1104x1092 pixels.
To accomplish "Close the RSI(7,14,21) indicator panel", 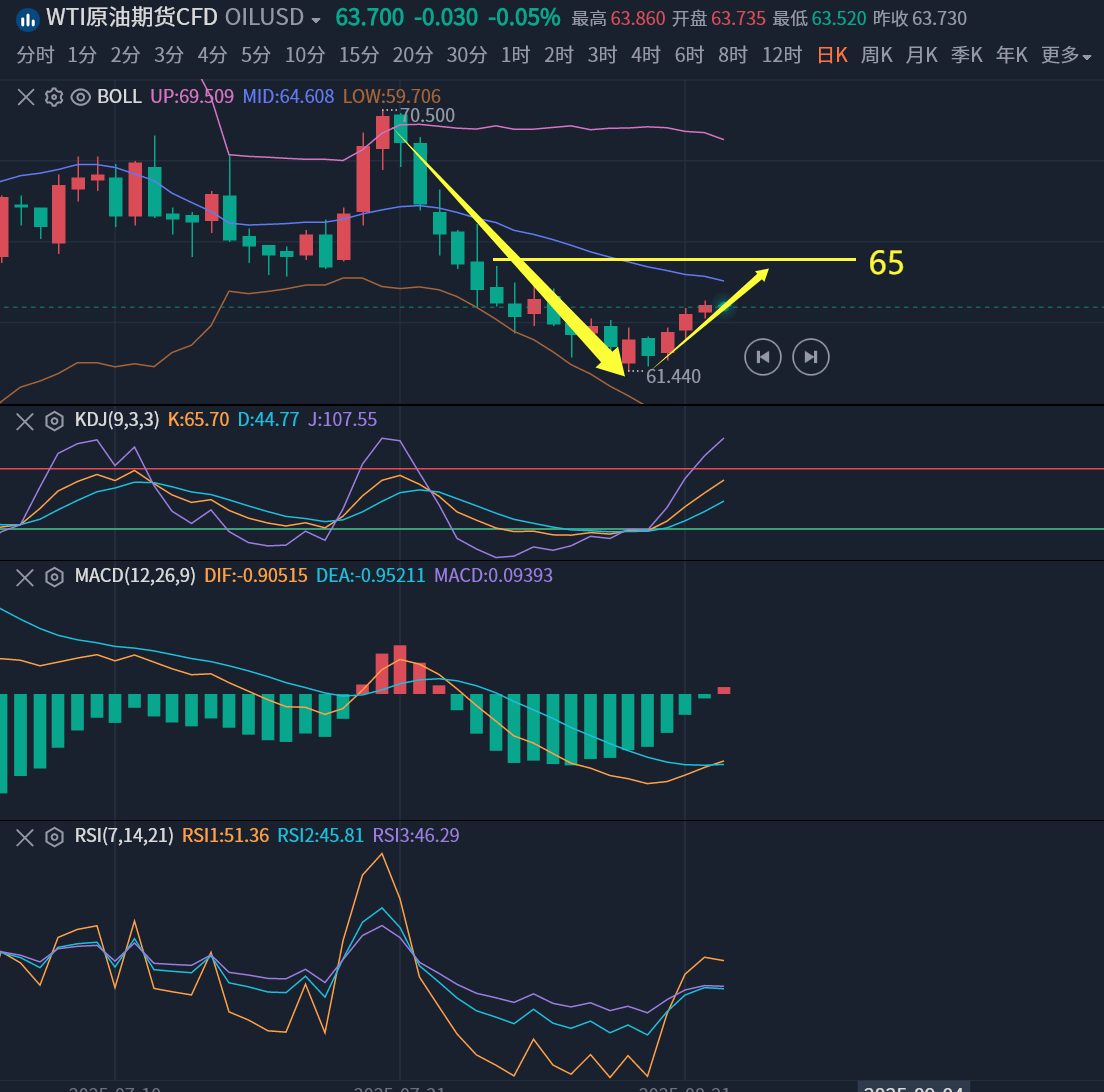I will tap(26, 837).
